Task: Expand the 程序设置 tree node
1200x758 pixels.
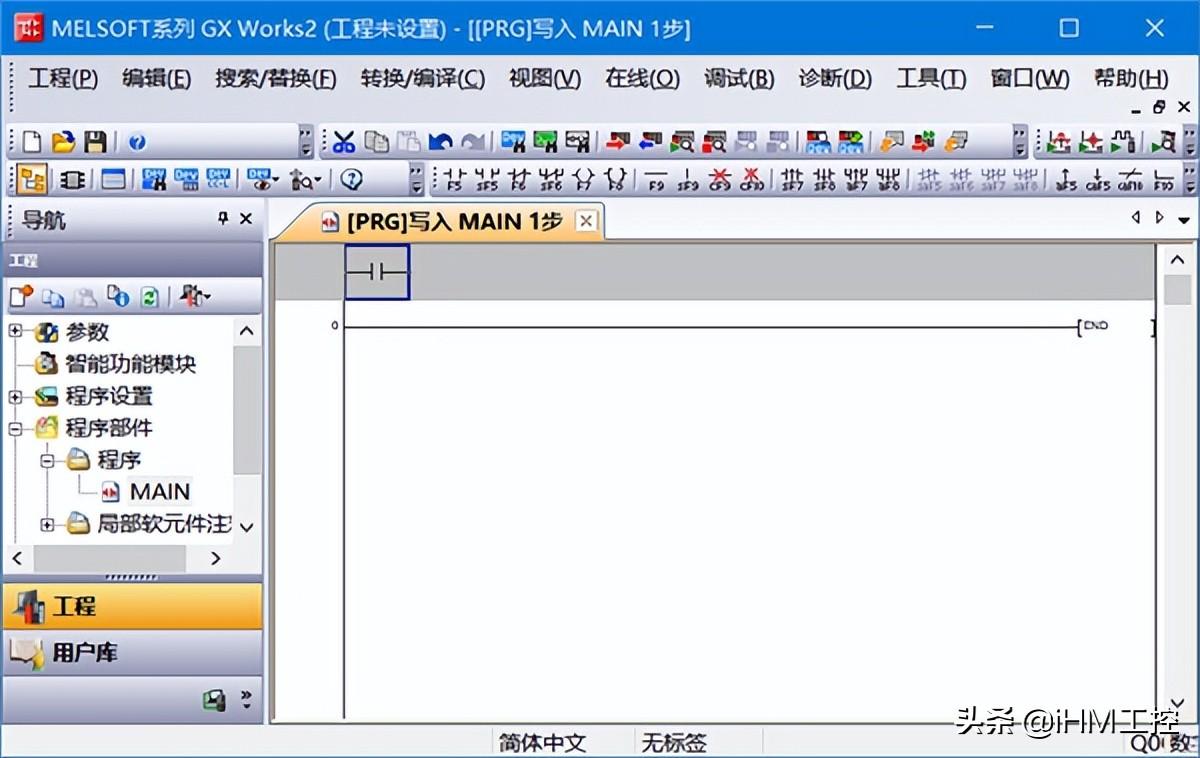Action: pos(15,396)
